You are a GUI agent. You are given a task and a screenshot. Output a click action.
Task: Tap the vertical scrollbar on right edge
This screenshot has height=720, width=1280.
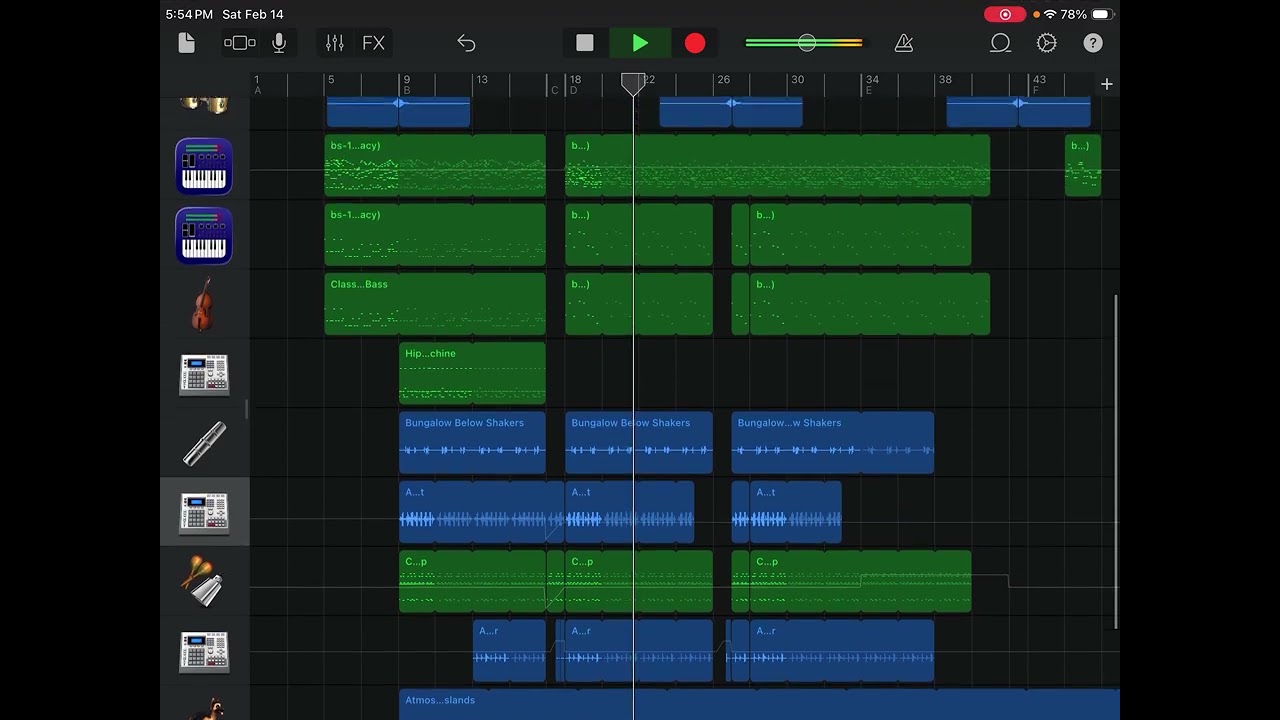pos(1116,462)
